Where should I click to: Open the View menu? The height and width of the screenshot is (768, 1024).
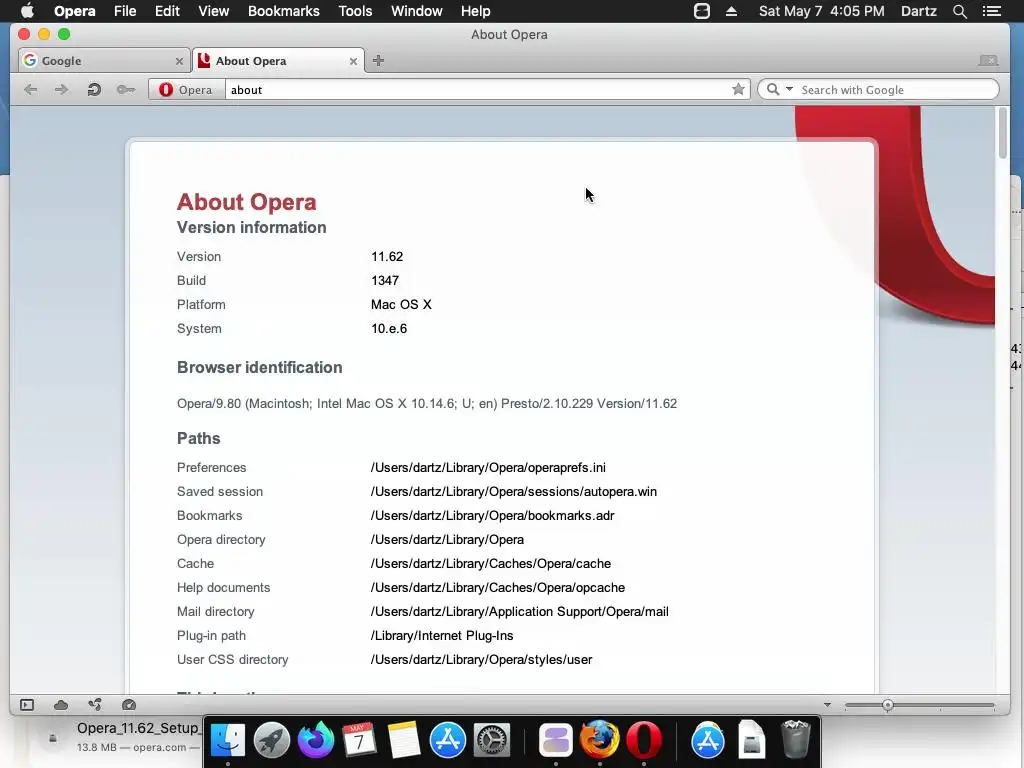[214, 11]
